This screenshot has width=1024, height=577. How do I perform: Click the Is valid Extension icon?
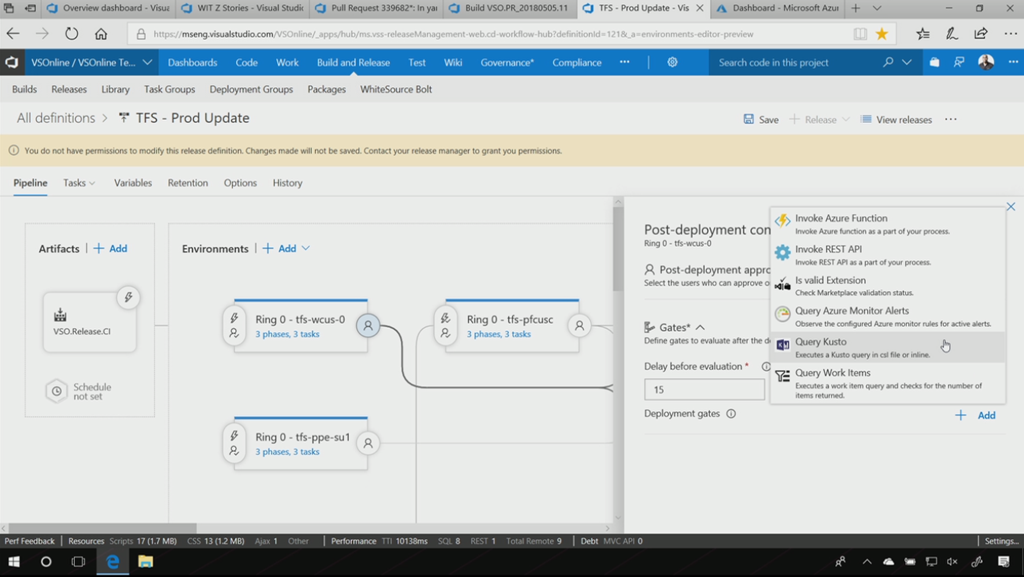click(x=782, y=283)
